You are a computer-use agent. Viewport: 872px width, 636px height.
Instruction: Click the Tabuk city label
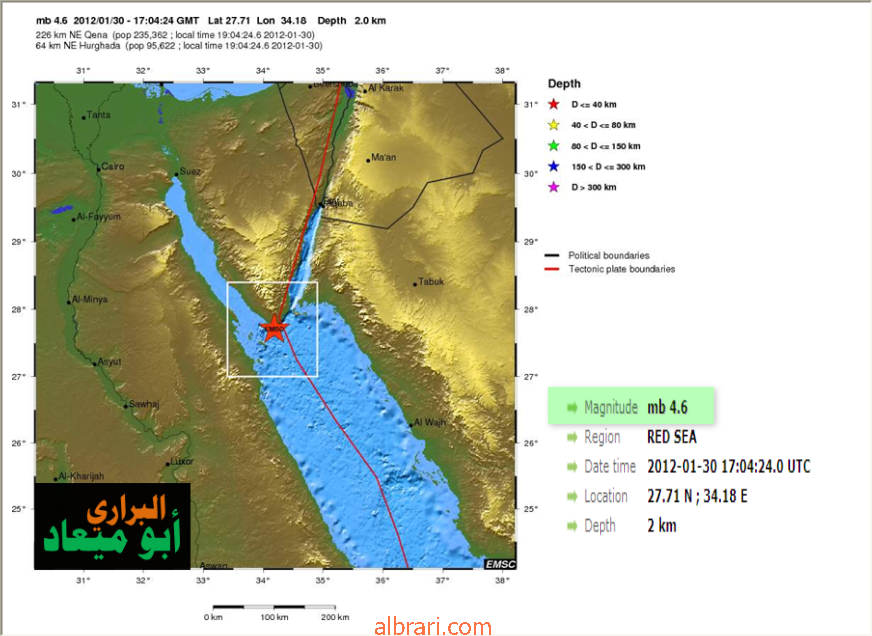431,281
